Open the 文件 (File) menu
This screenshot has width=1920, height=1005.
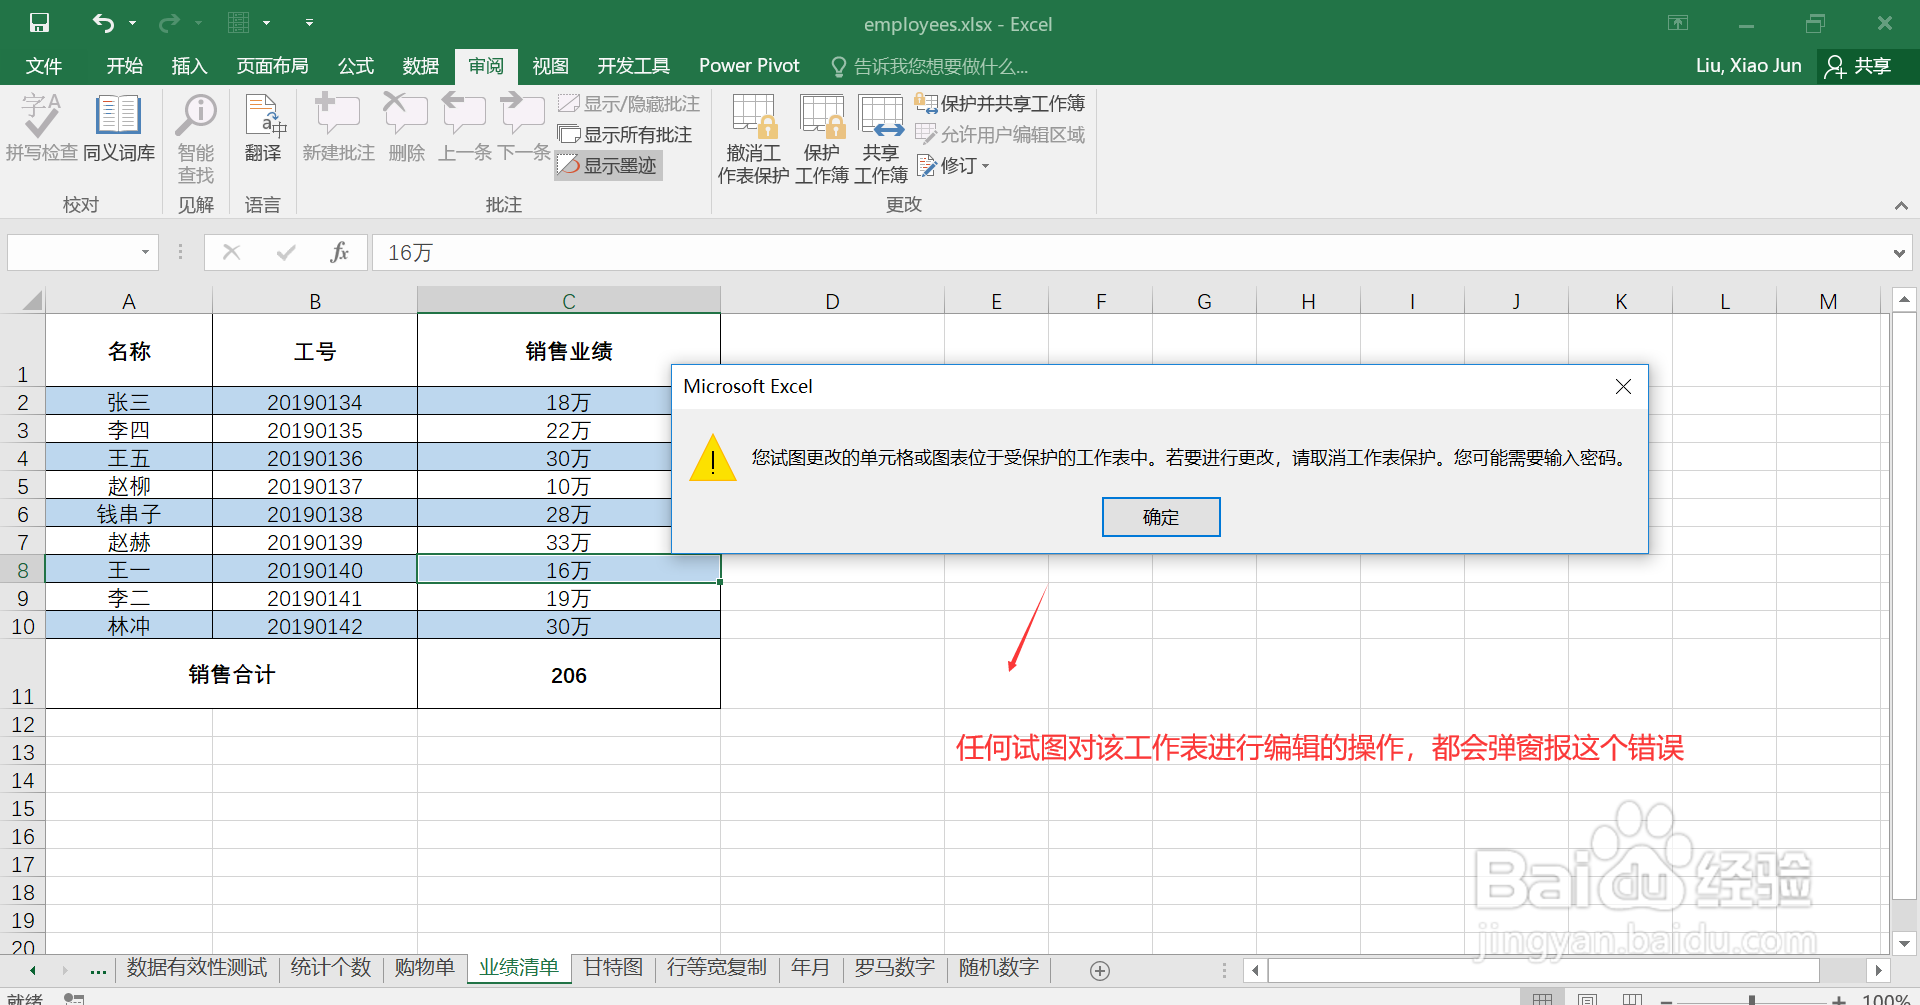click(43, 66)
